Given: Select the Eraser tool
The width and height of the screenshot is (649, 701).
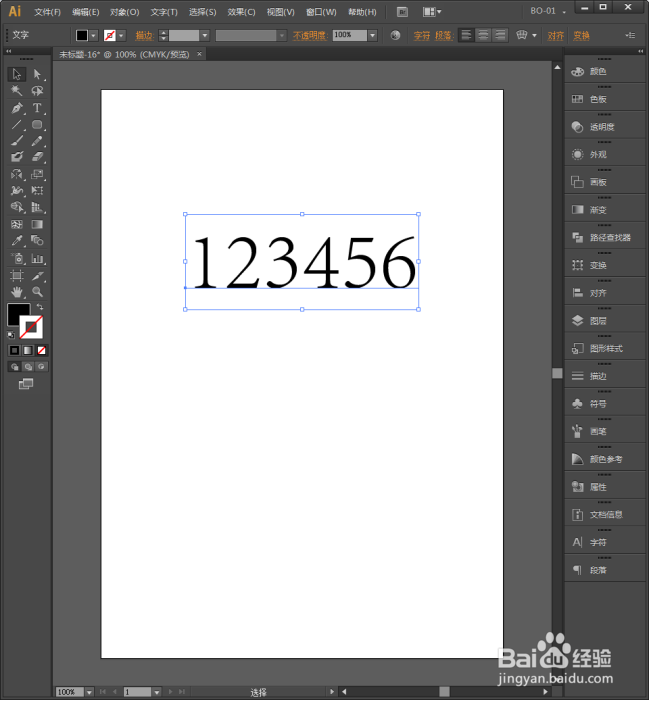Looking at the screenshot, I should tap(37, 157).
